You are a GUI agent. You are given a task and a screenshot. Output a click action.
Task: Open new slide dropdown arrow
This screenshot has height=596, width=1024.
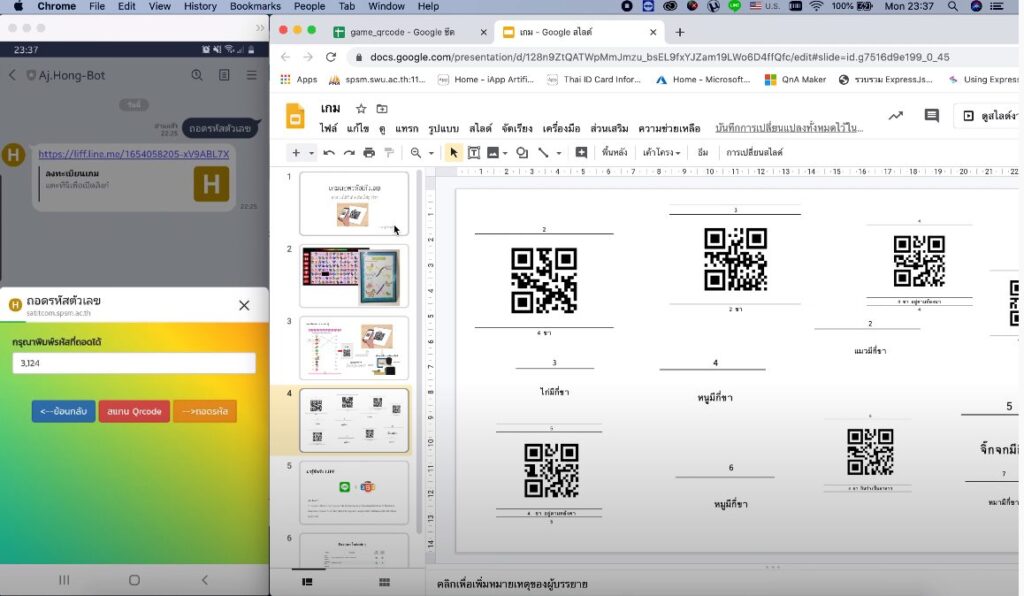pos(312,153)
